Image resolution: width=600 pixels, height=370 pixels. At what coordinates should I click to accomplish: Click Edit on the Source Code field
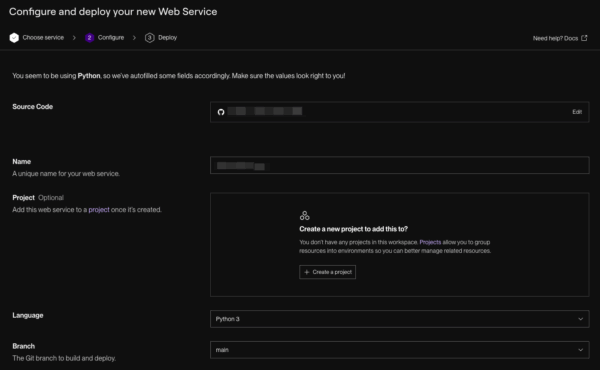point(577,112)
